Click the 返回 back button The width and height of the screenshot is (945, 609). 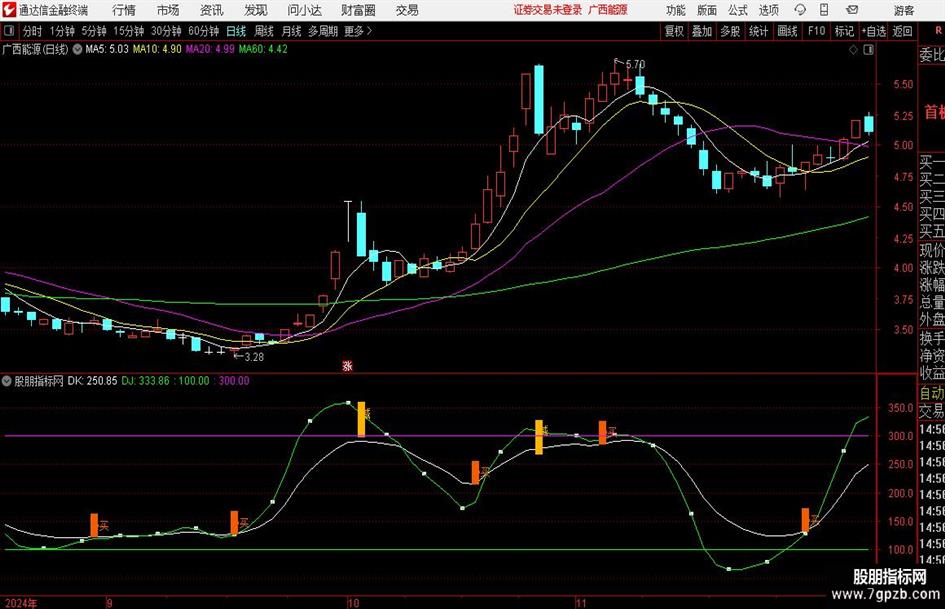[902, 31]
